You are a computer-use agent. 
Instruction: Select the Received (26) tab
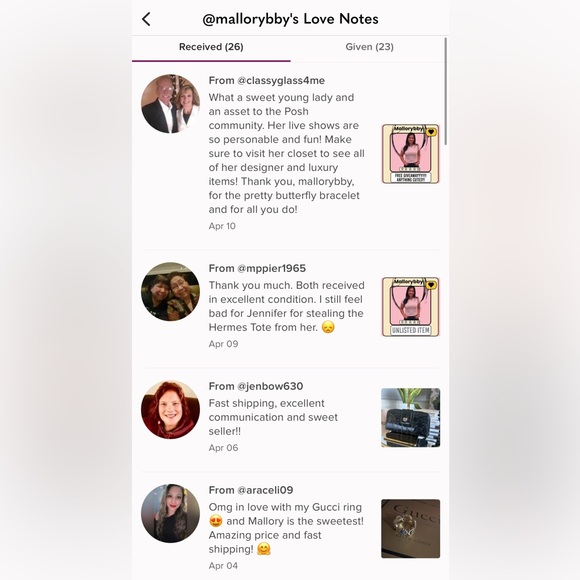click(211, 47)
